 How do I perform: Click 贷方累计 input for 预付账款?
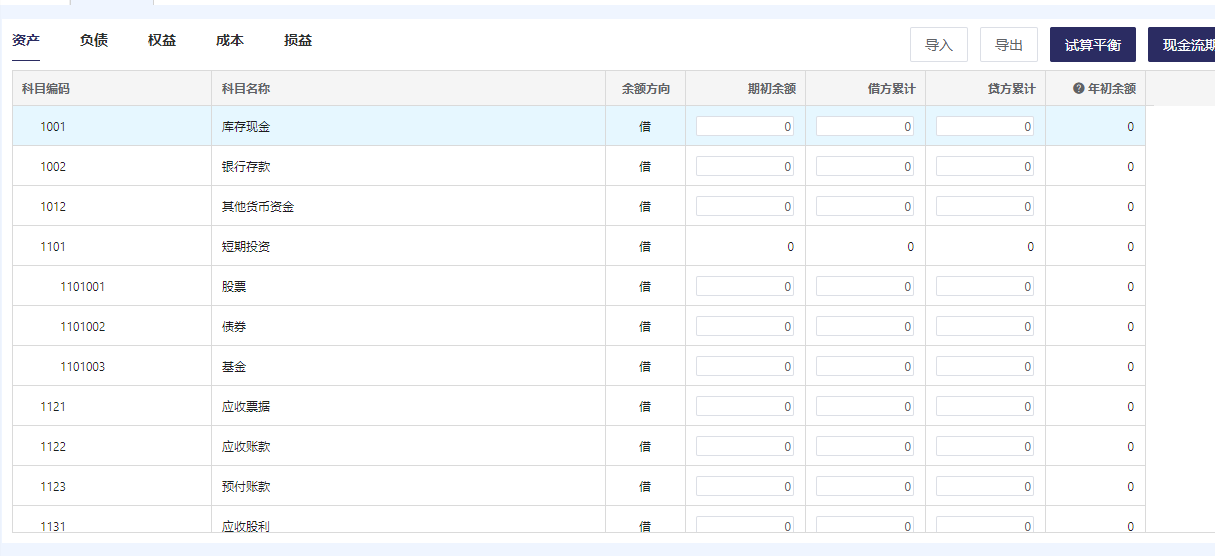pyautogui.click(x=985, y=487)
